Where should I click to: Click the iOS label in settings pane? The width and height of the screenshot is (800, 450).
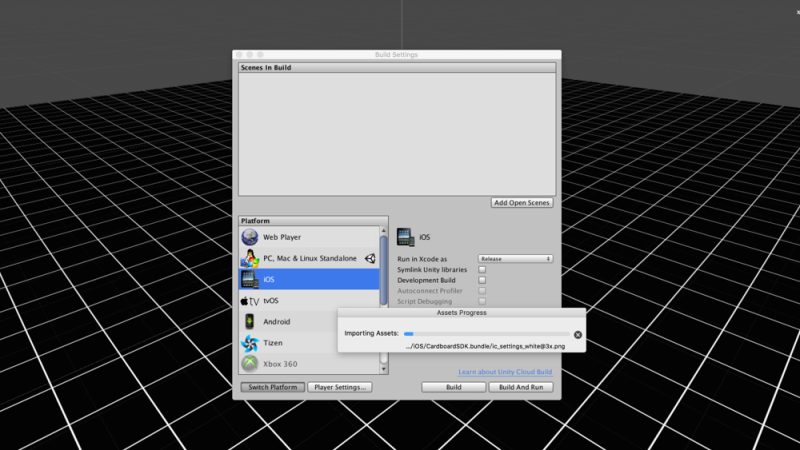point(424,237)
